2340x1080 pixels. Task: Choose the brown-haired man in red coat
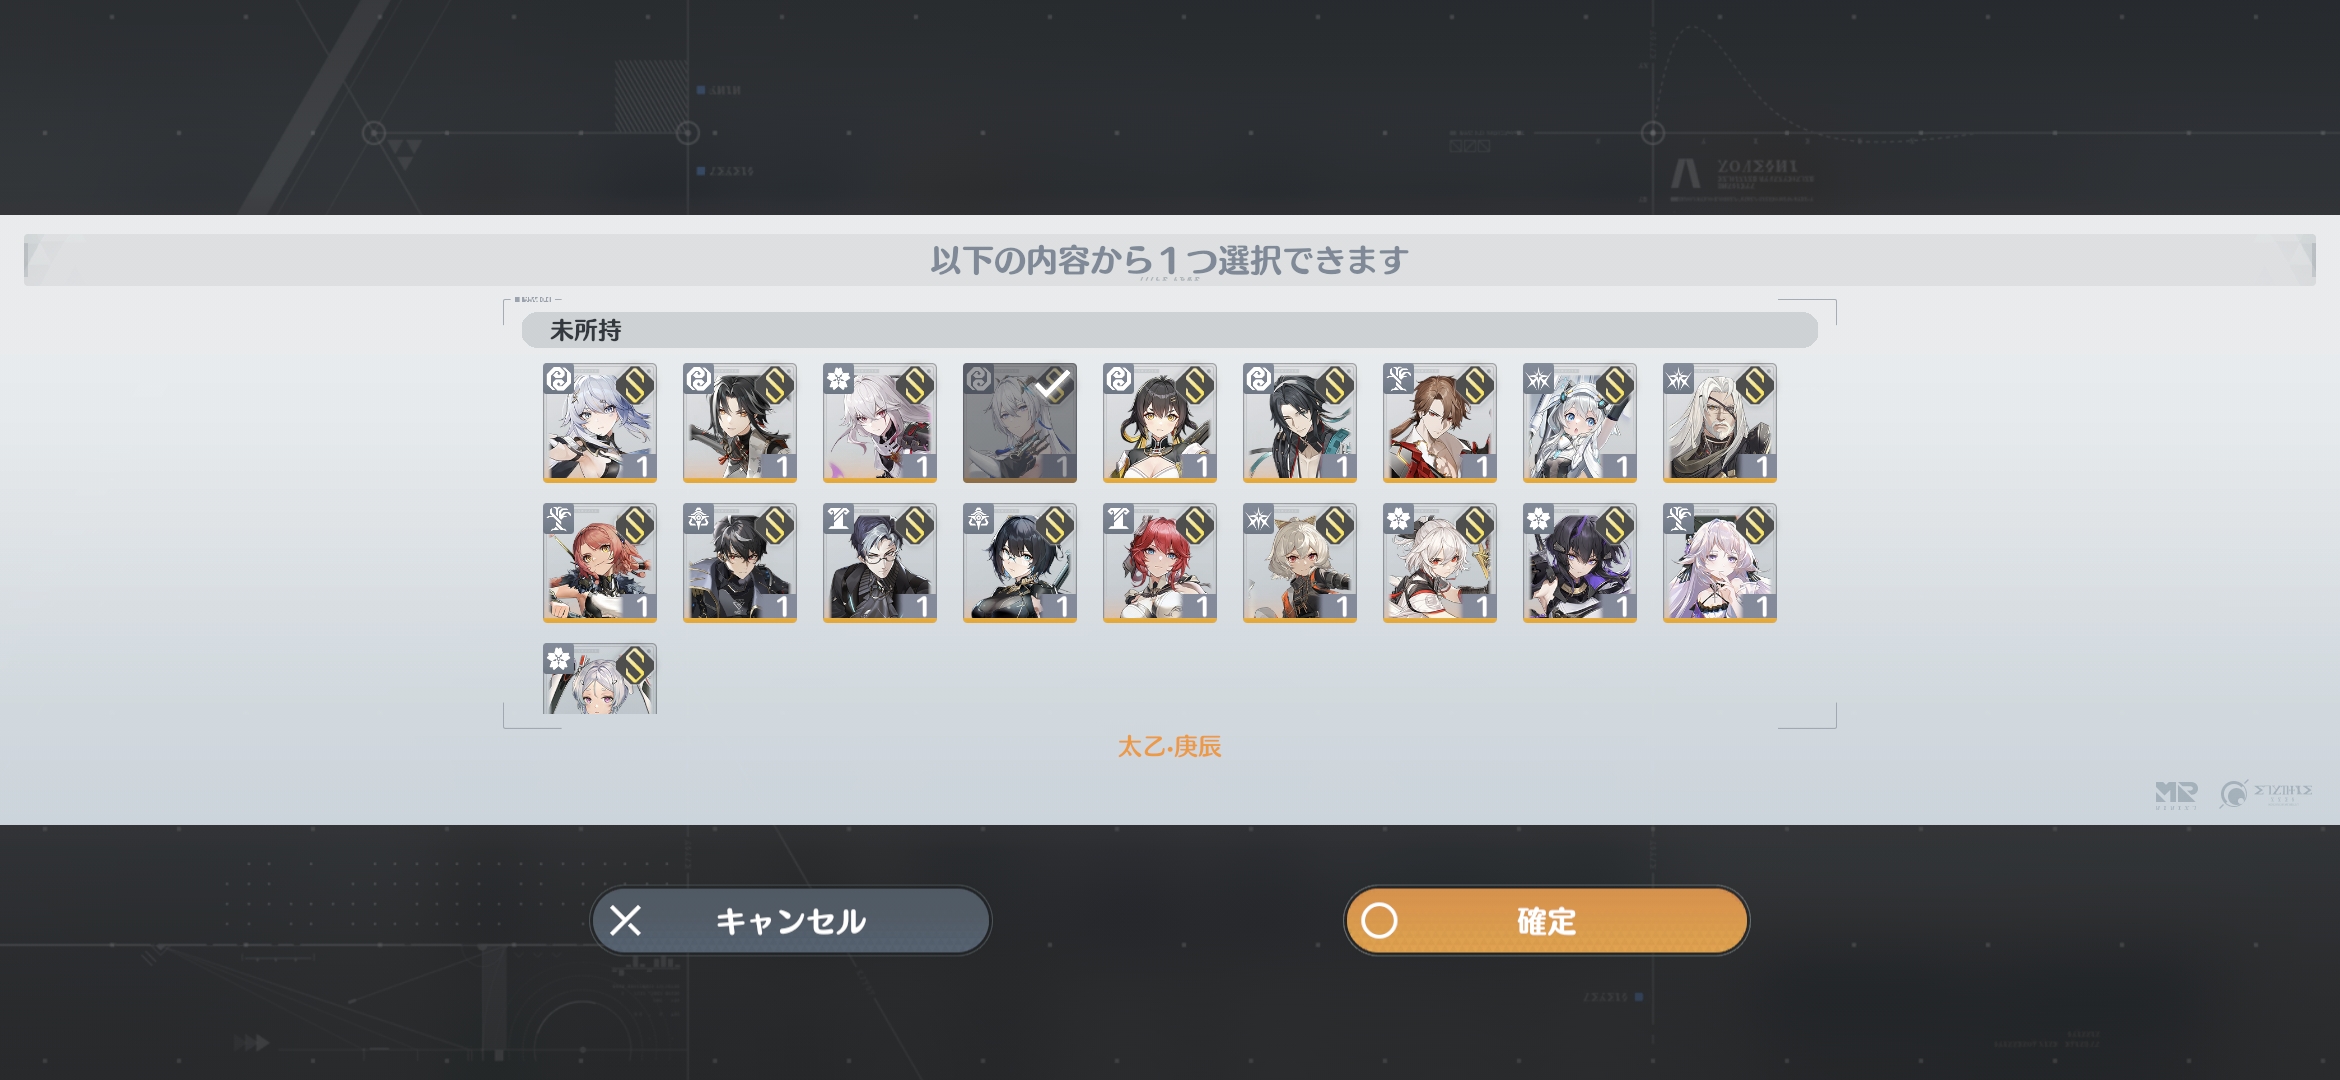click(1439, 422)
